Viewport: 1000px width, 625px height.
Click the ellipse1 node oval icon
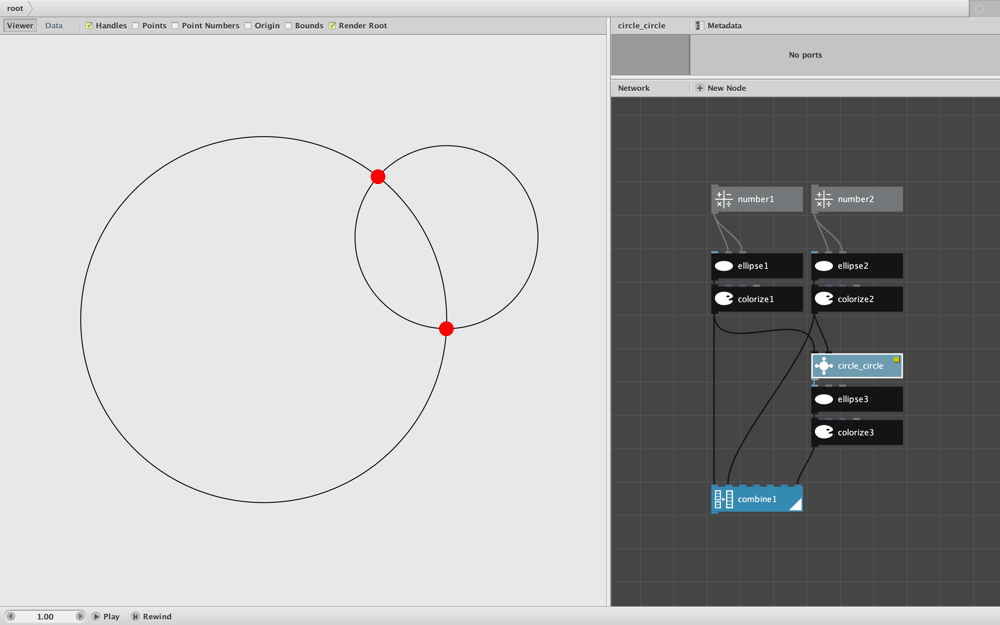724,266
